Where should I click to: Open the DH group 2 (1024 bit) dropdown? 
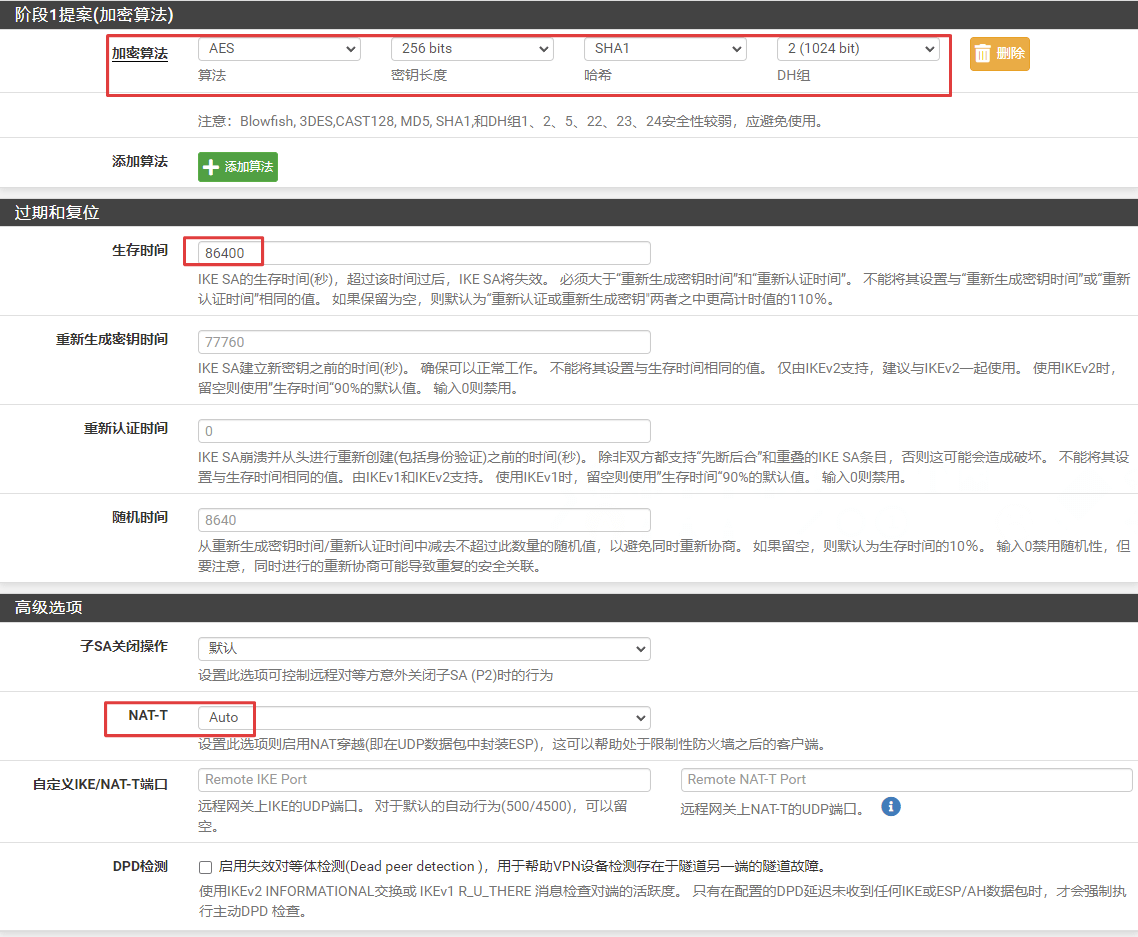point(858,48)
